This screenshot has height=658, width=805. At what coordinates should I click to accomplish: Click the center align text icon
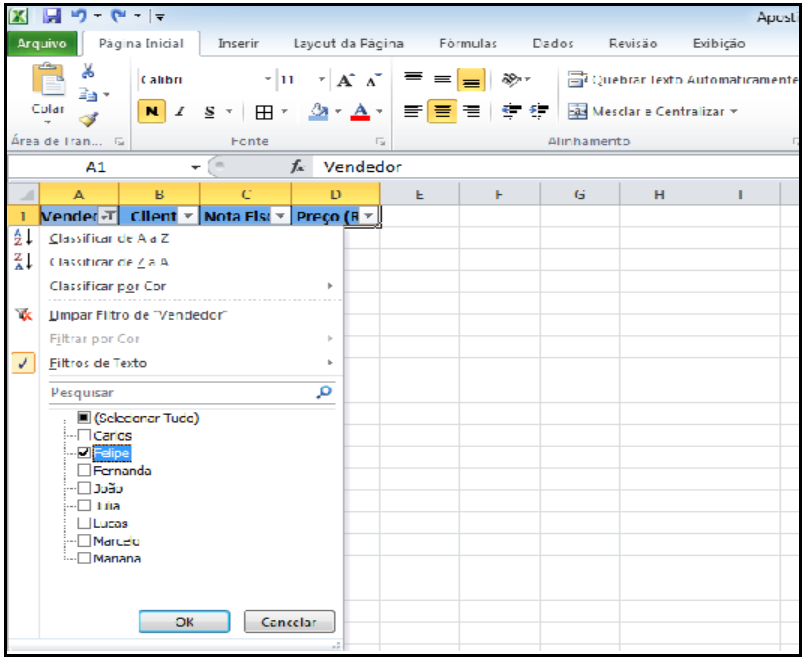click(x=441, y=112)
